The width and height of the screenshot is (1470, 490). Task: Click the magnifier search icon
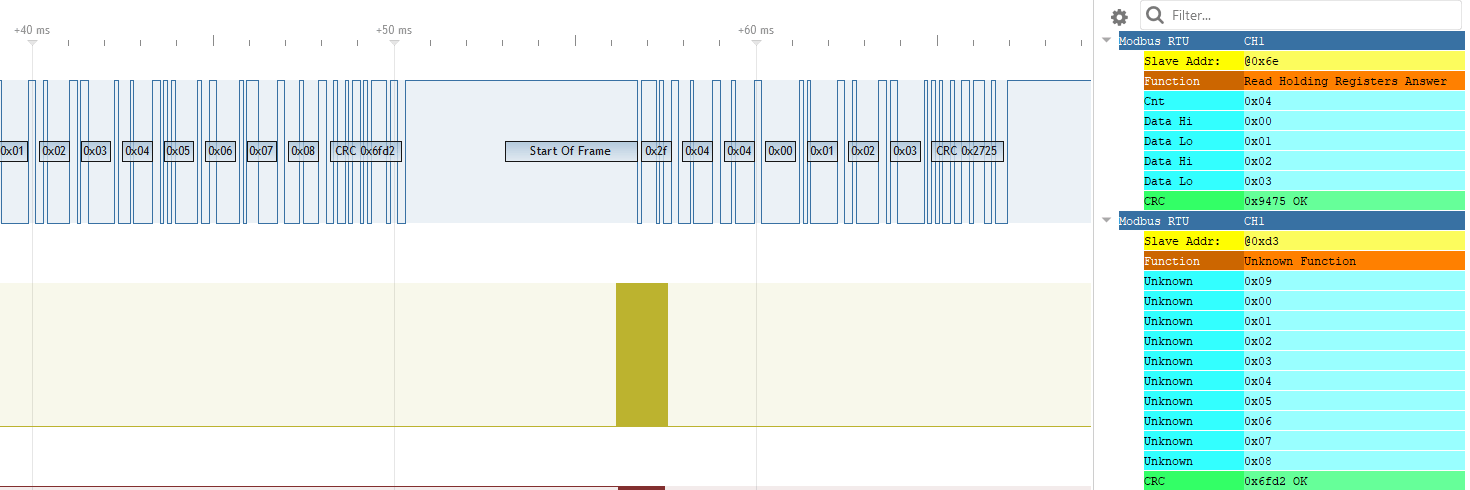pyautogui.click(x=1155, y=15)
